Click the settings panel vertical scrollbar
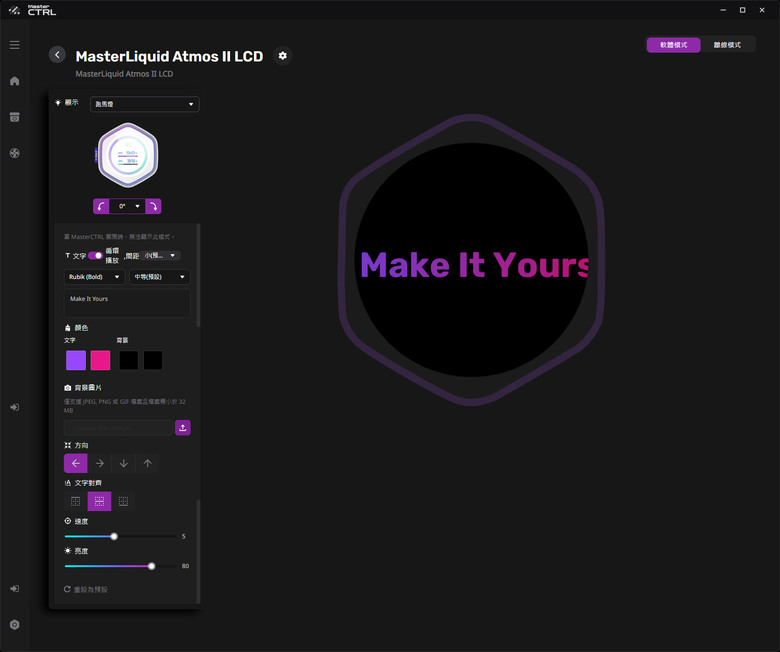The height and width of the screenshot is (652, 780). coord(198,276)
